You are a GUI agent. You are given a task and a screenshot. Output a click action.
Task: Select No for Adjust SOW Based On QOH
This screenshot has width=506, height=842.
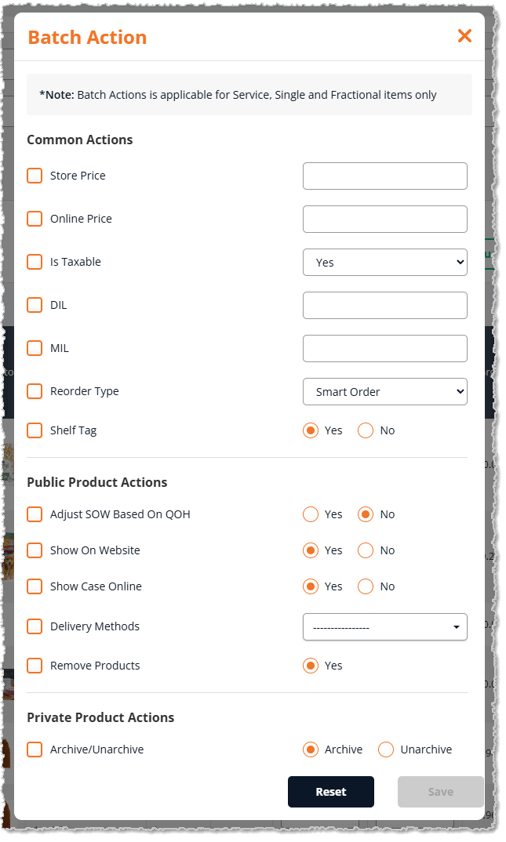[365, 514]
